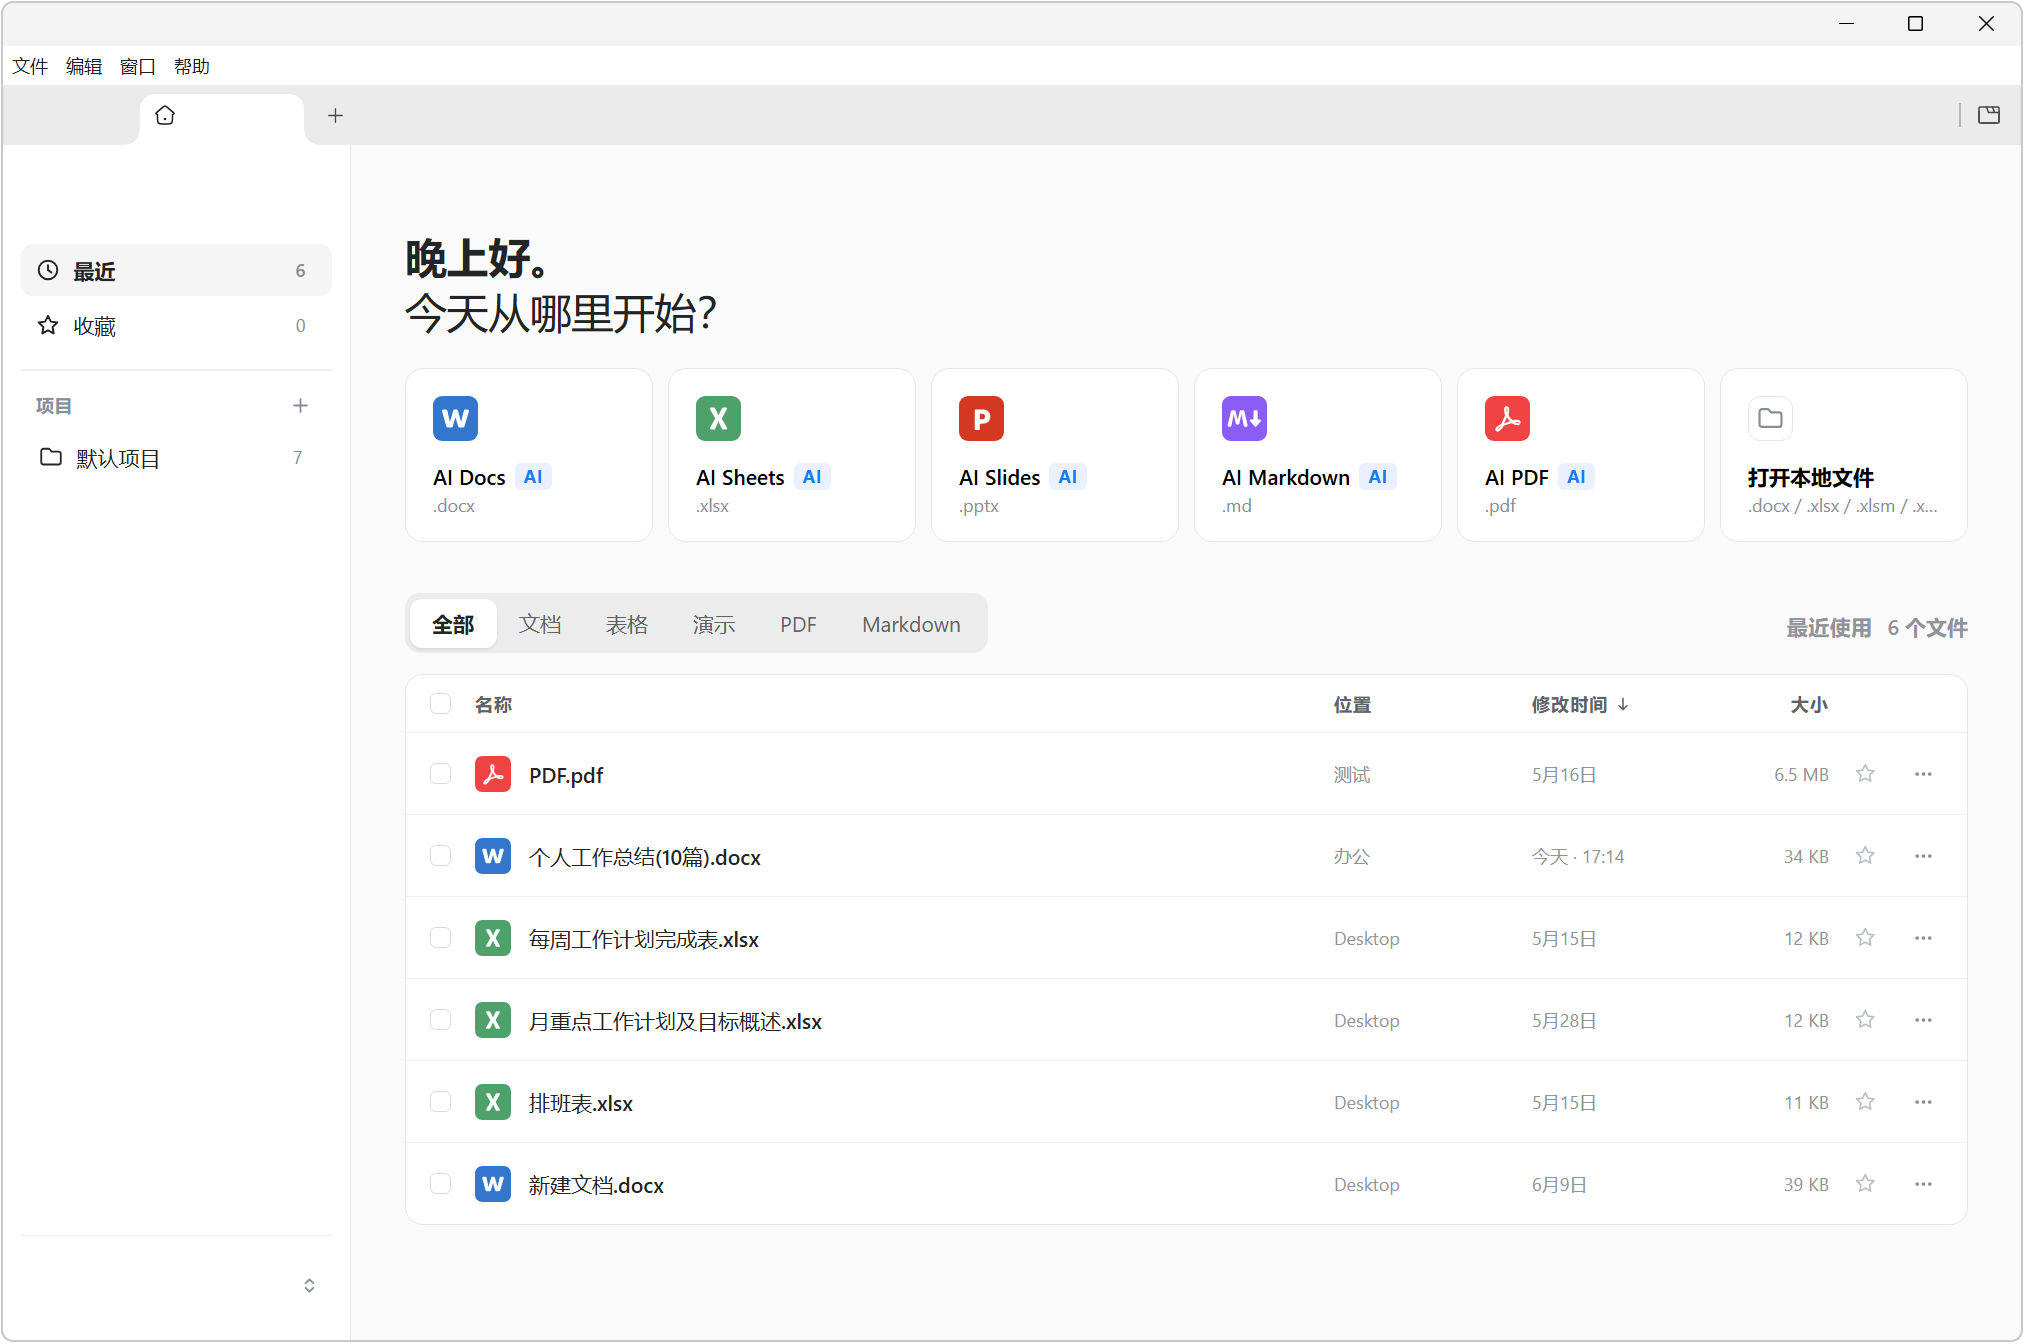
Task: Select 最近 in the sidebar
Action: [x=176, y=271]
